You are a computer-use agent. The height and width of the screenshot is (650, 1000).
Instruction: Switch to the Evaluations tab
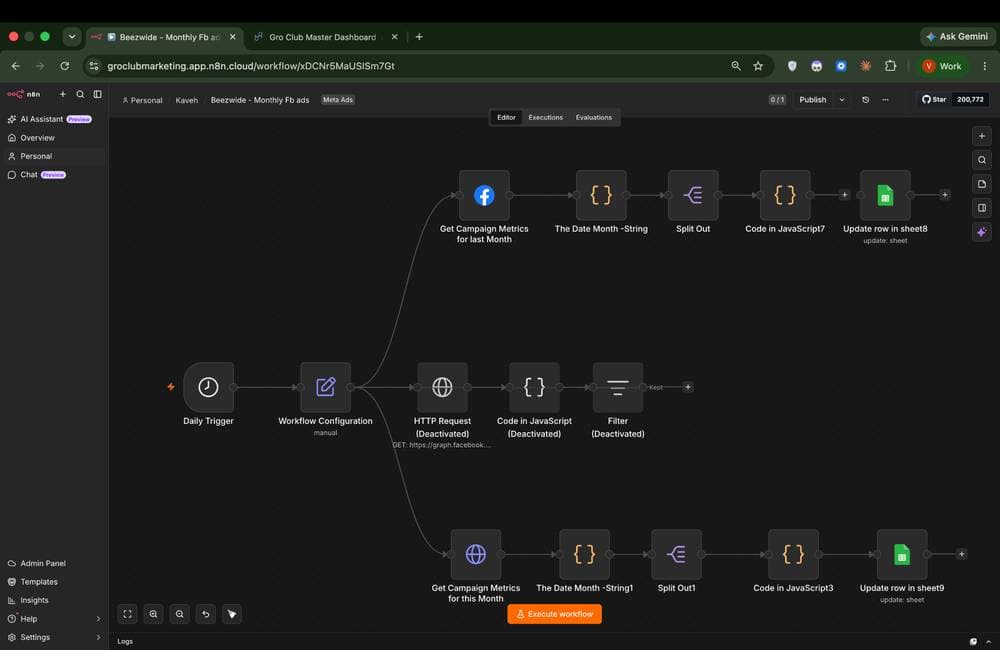594,117
